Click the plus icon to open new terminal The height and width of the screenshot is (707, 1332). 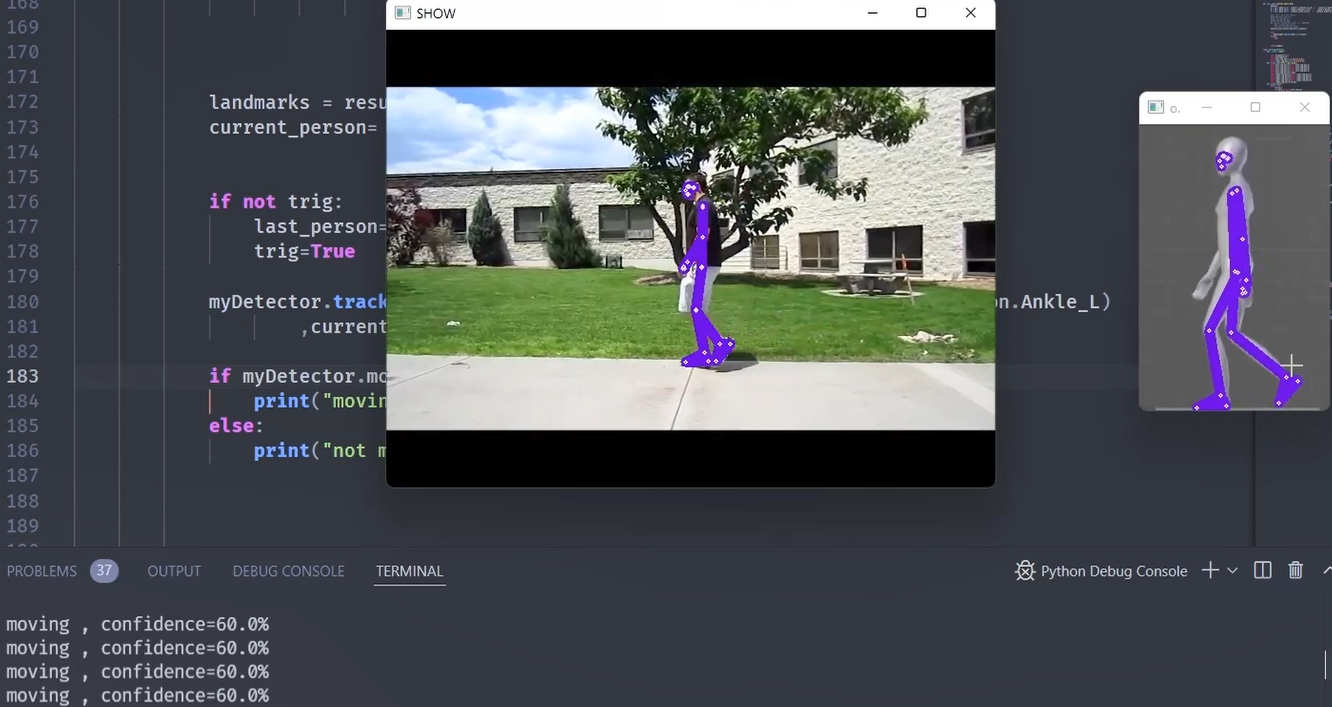click(x=1210, y=570)
